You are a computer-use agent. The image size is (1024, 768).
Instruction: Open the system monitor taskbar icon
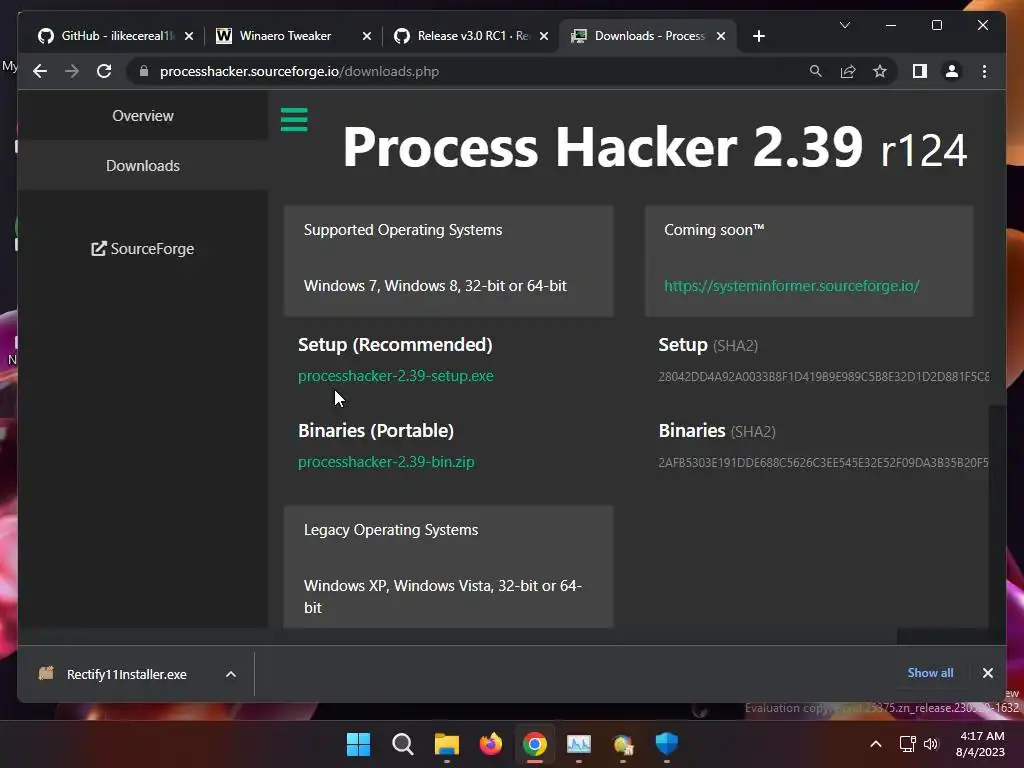coord(579,744)
